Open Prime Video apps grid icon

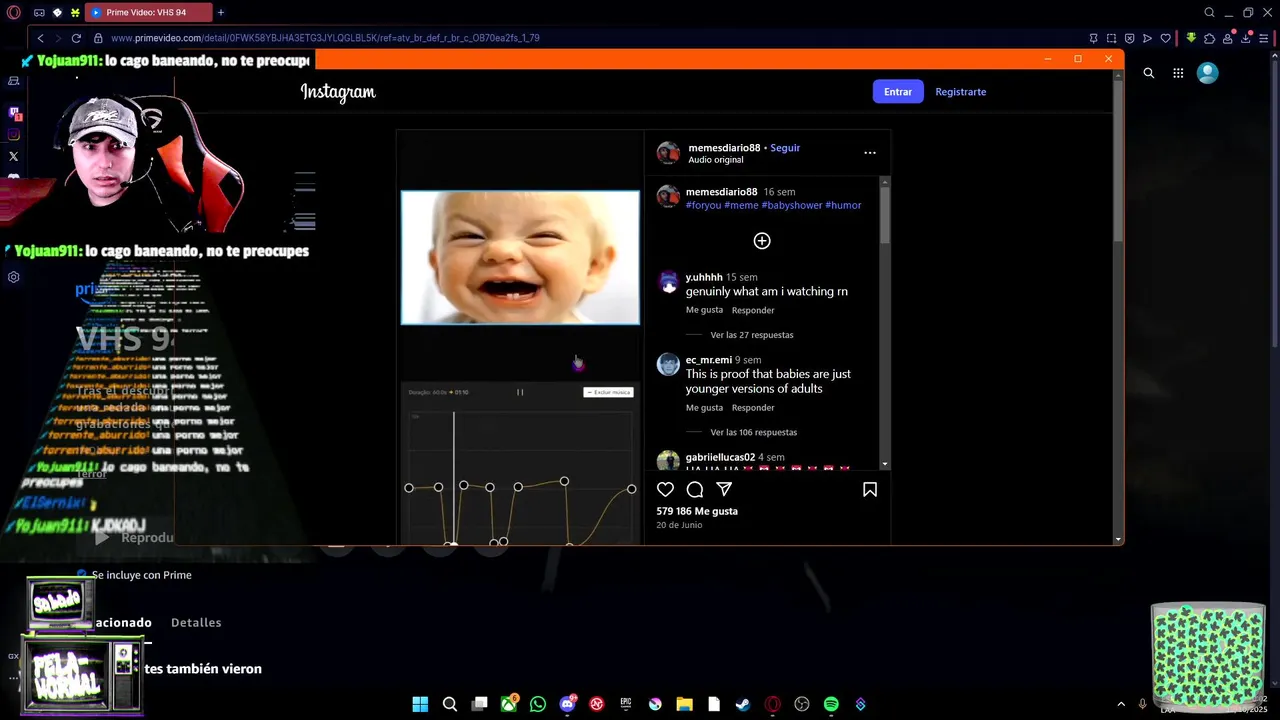pyautogui.click(x=1178, y=73)
